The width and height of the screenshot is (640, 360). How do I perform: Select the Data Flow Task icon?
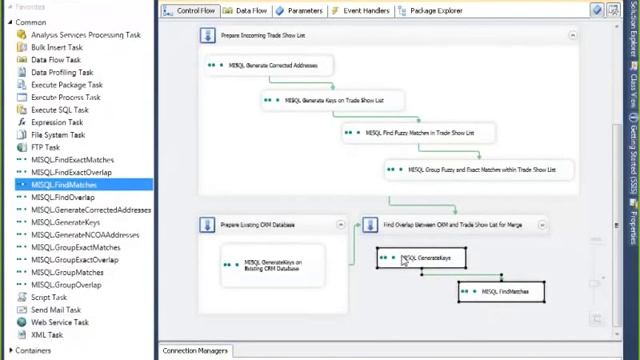point(22,60)
